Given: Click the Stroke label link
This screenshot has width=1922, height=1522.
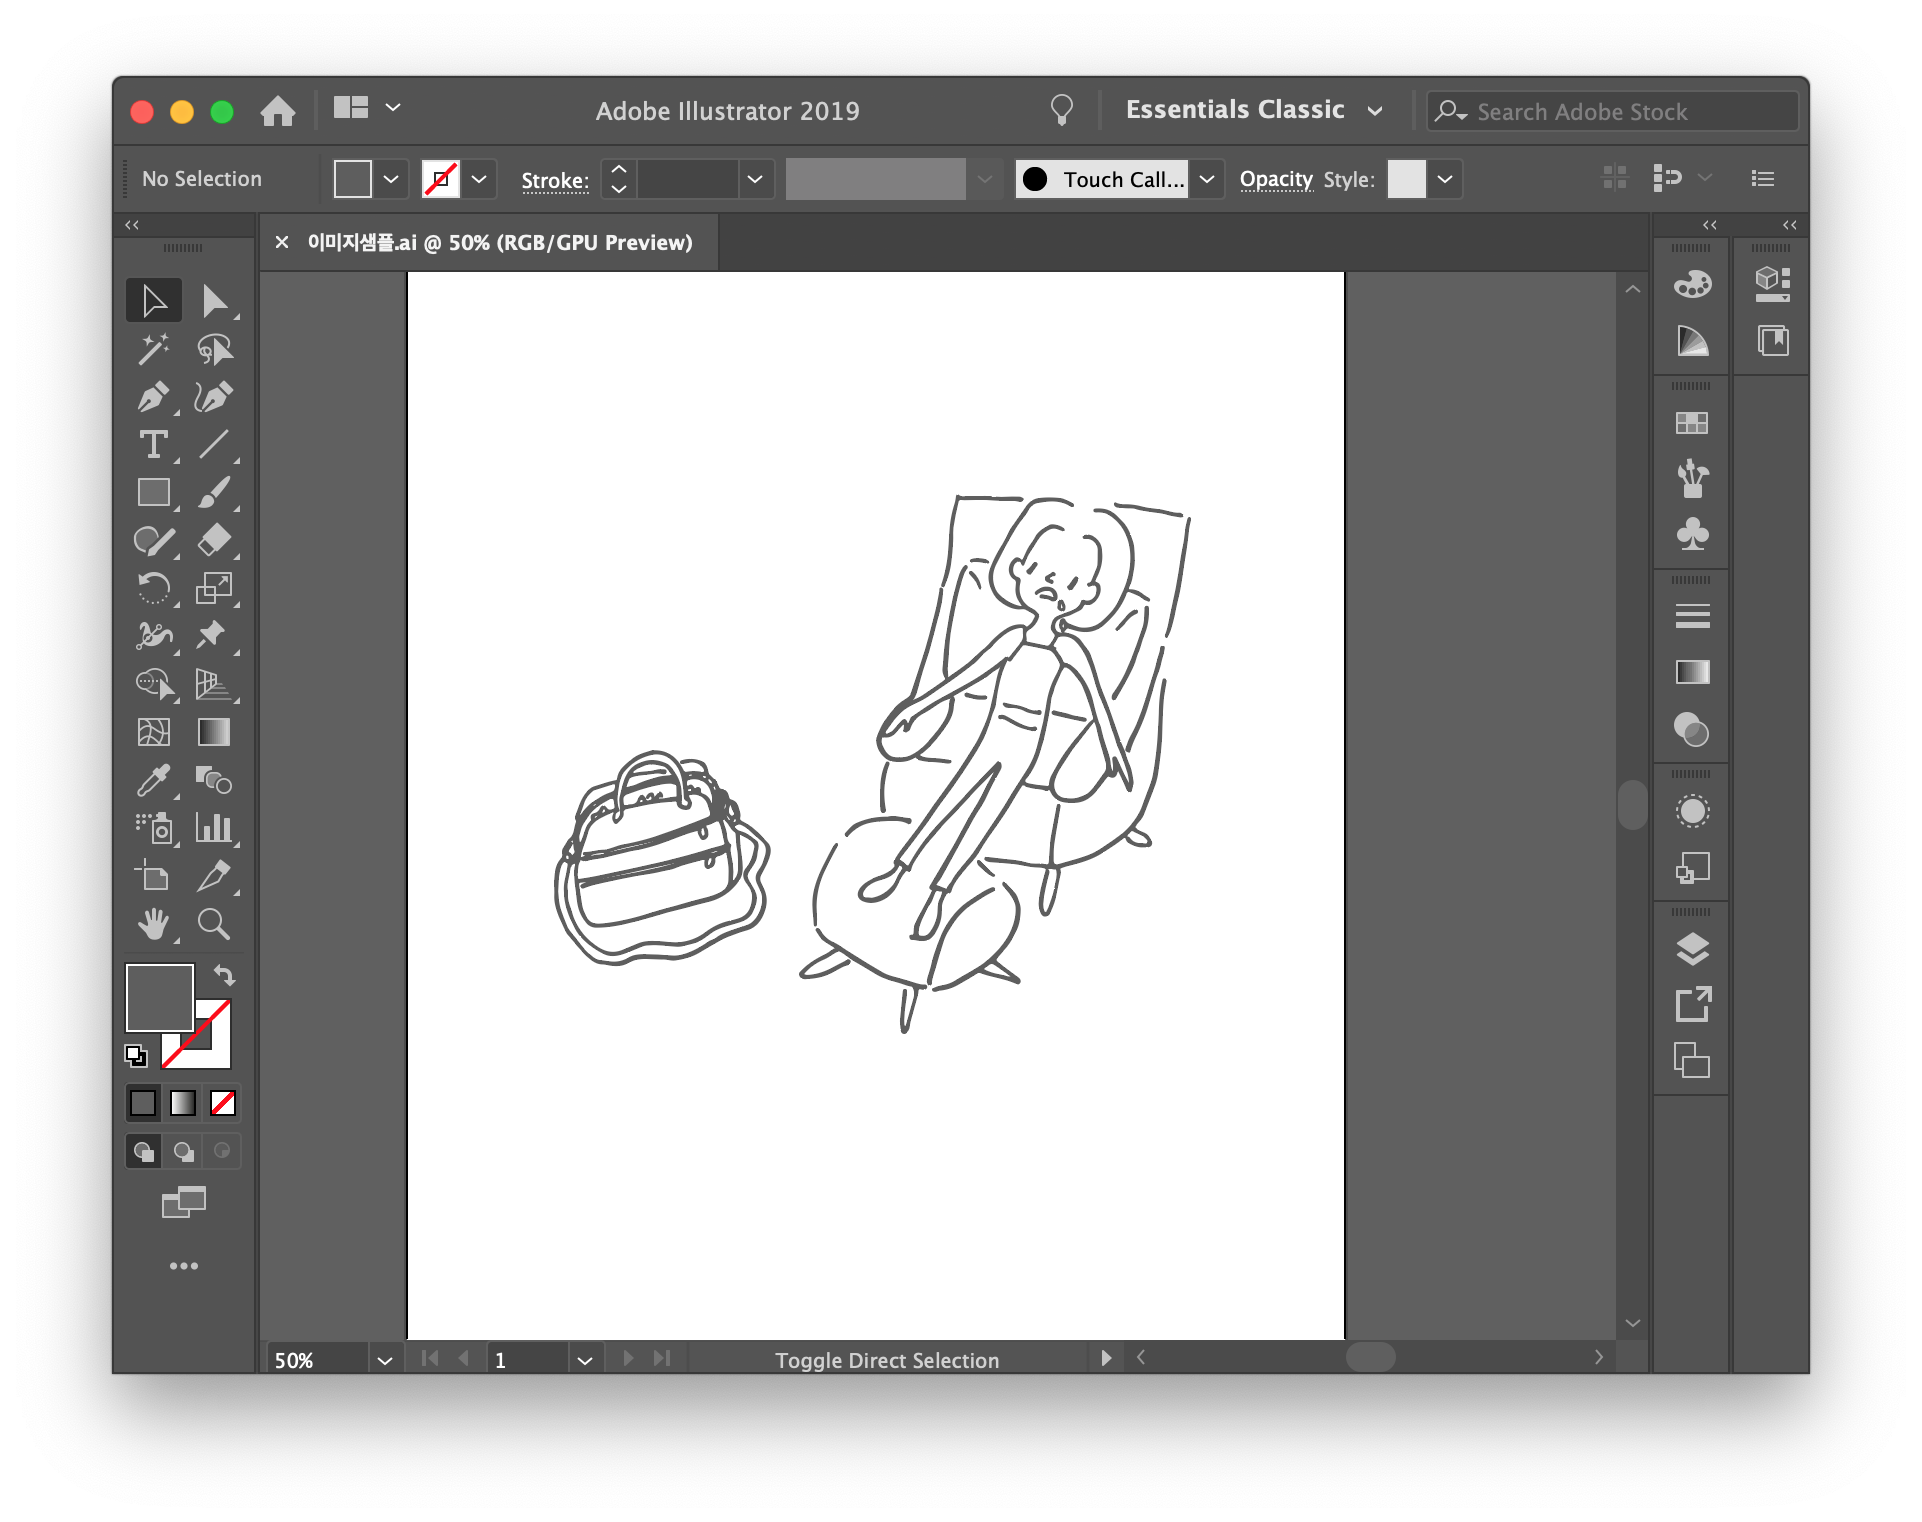Looking at the screenshot, I should pos(555,180).
